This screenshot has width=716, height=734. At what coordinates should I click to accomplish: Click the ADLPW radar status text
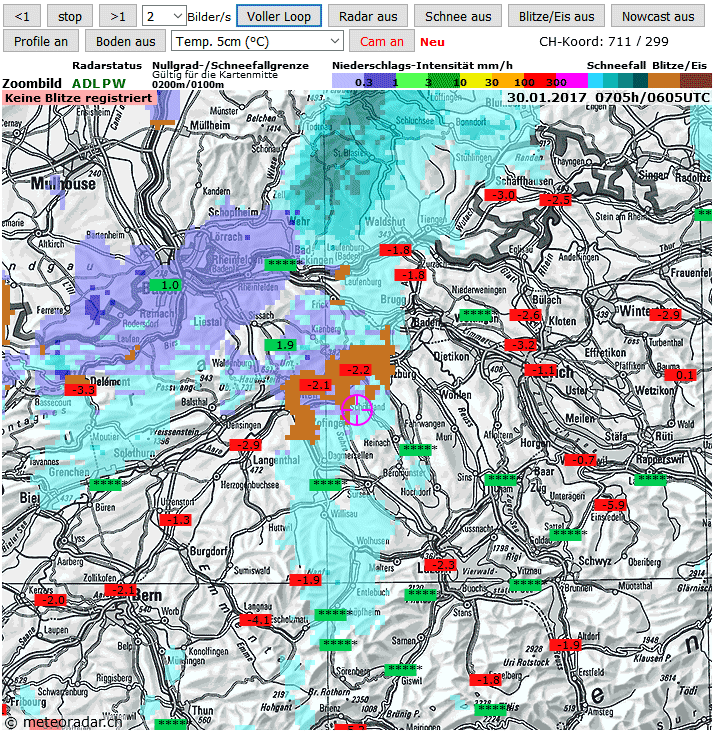99,83
